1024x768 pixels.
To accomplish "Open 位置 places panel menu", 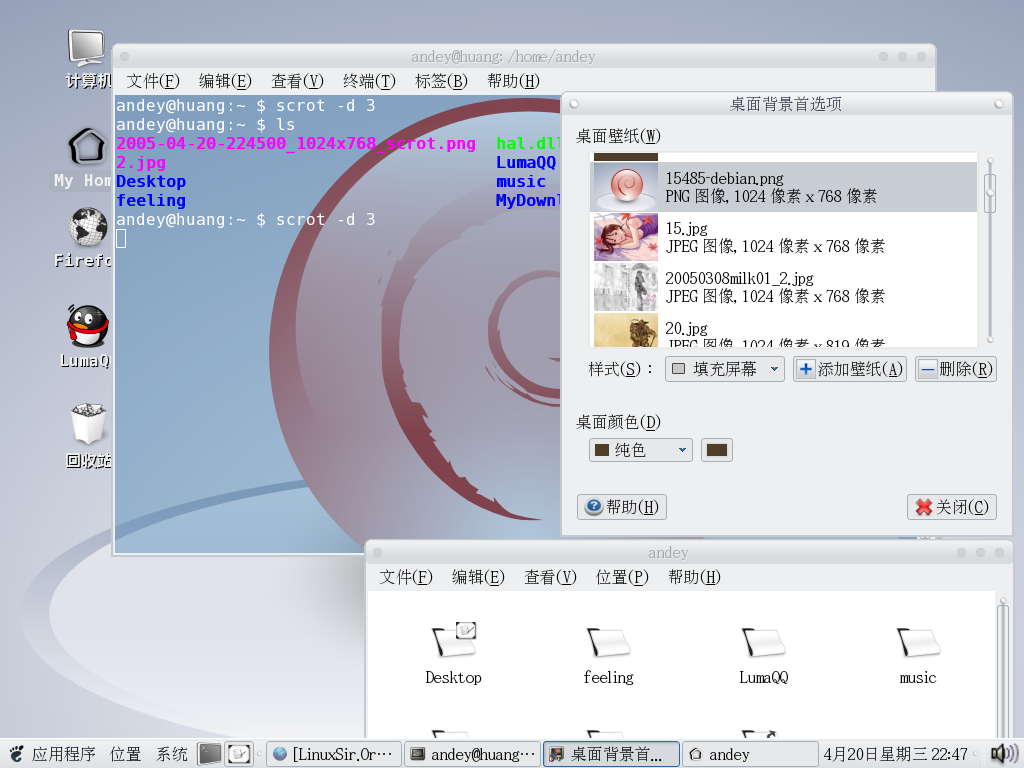I will (125, 754).
